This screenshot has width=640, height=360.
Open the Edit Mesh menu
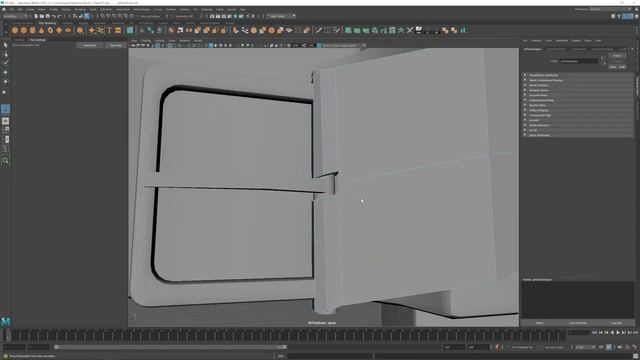tap(106, 9)
